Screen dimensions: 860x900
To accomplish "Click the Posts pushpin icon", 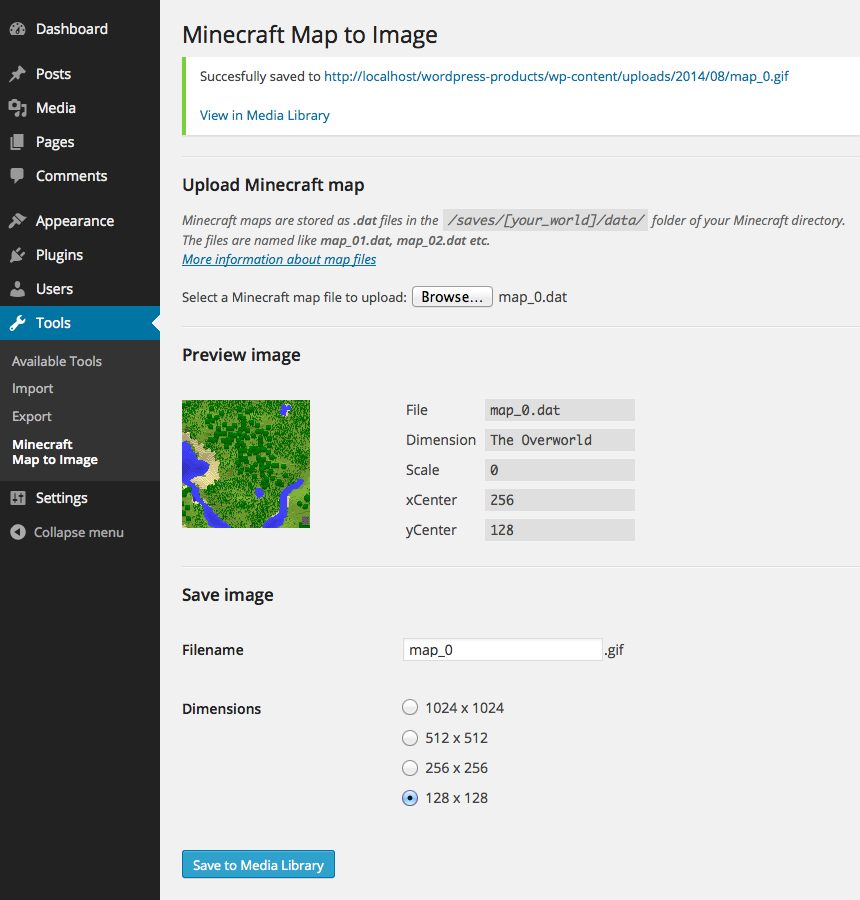I will pyautogui.click(x=18, y=74).
